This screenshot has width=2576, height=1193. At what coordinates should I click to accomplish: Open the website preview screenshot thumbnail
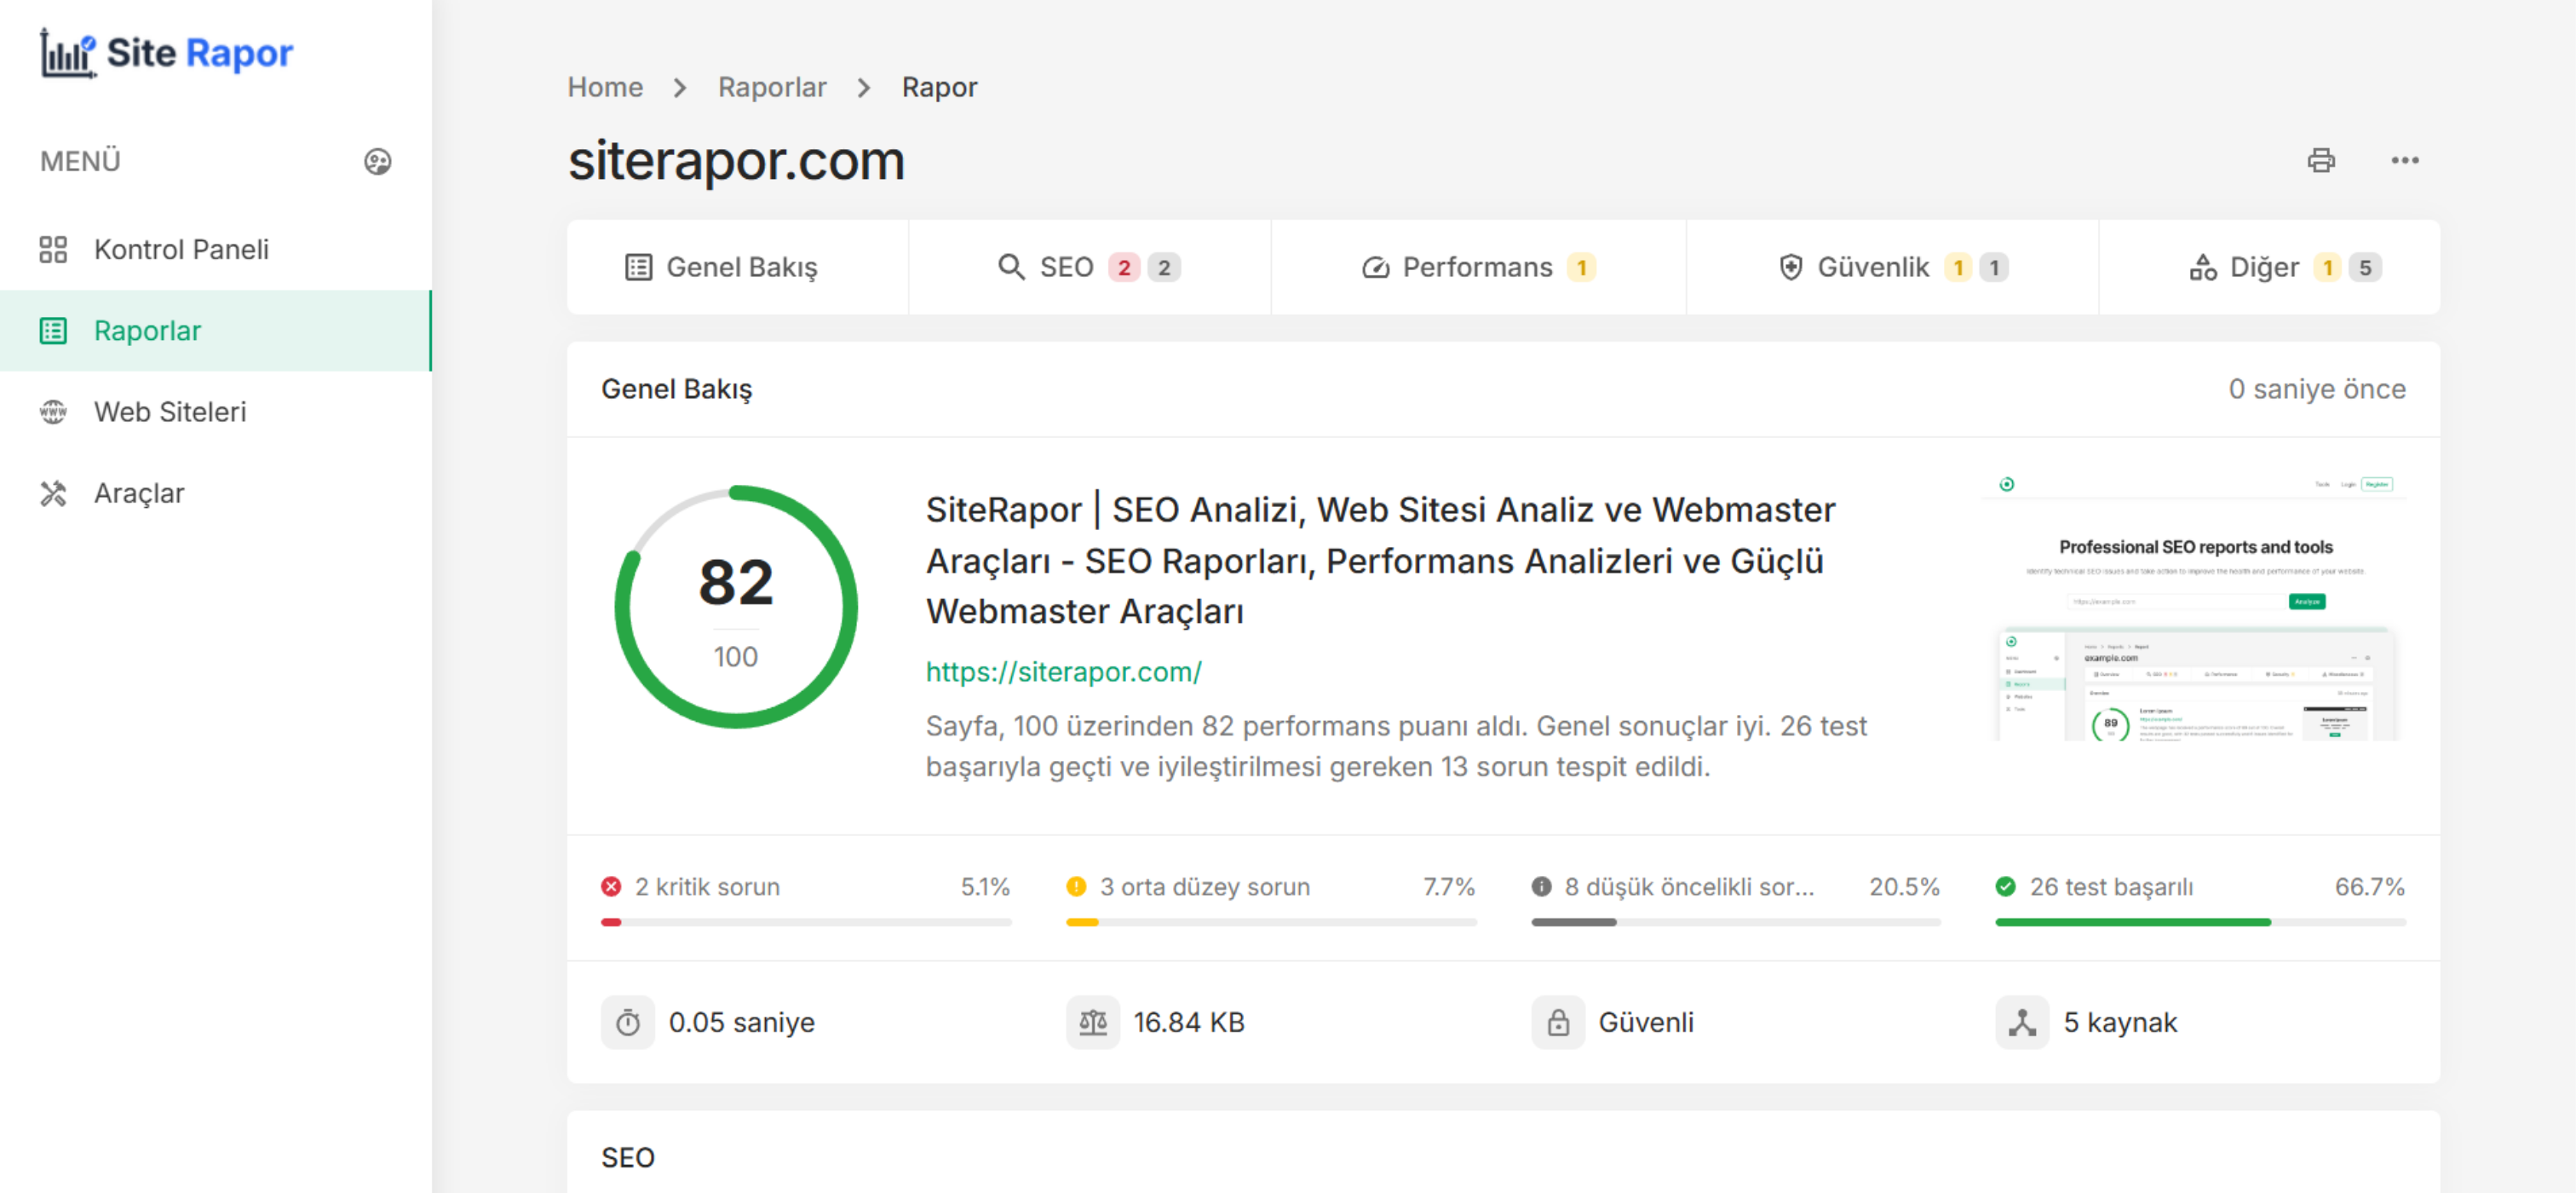tap(2195, 608)
